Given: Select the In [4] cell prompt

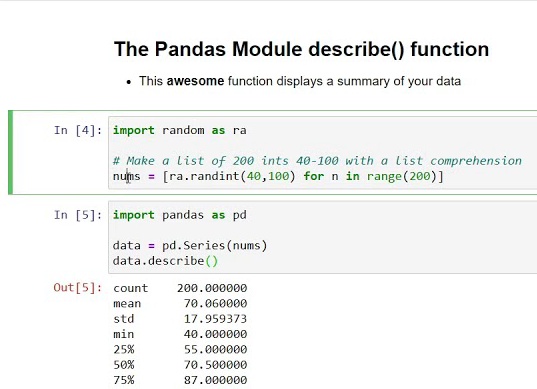Looking at the screenshot, I should [78, 130].
